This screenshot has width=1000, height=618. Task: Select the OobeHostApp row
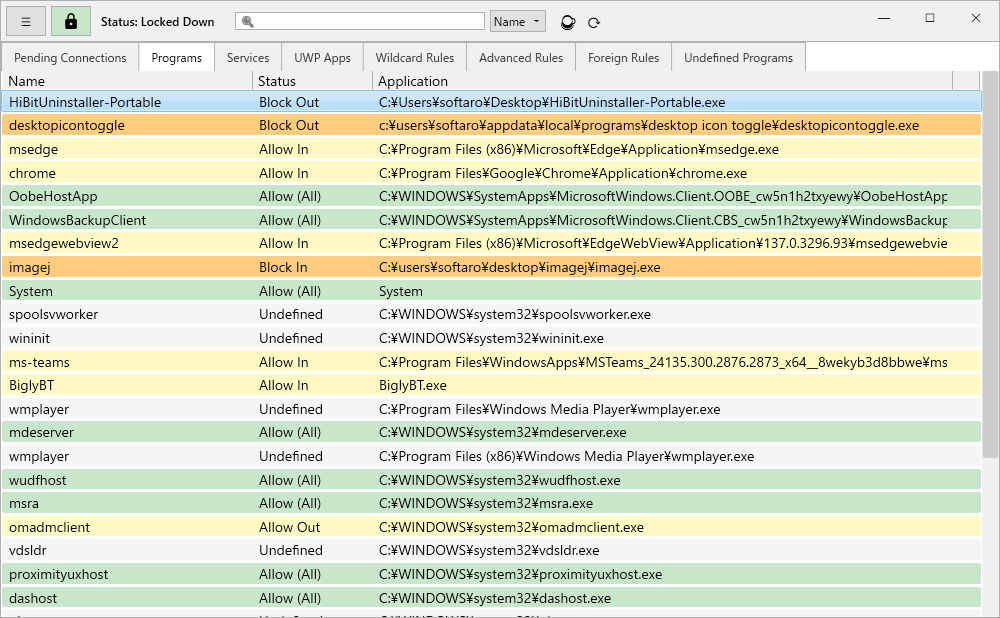point(491,196)
